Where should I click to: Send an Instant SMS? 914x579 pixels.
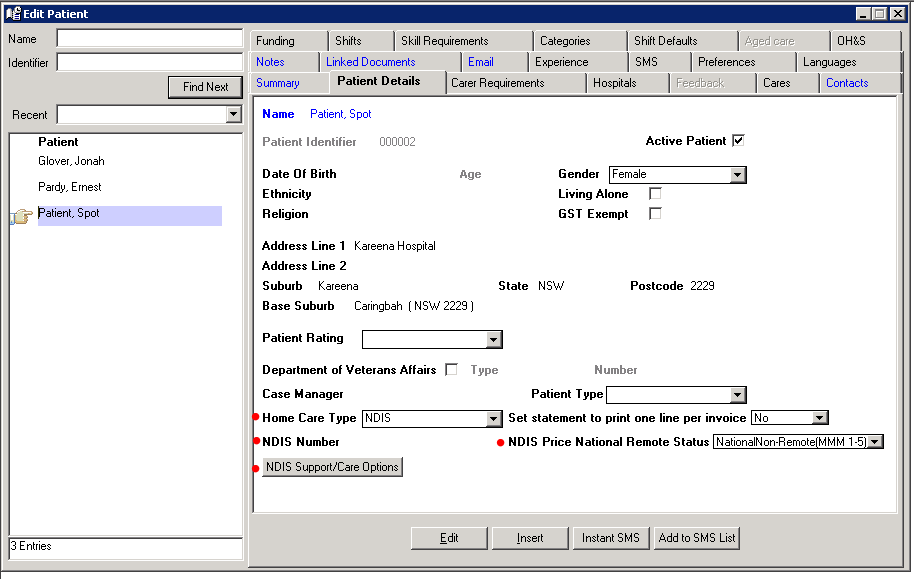pos(610,538)
